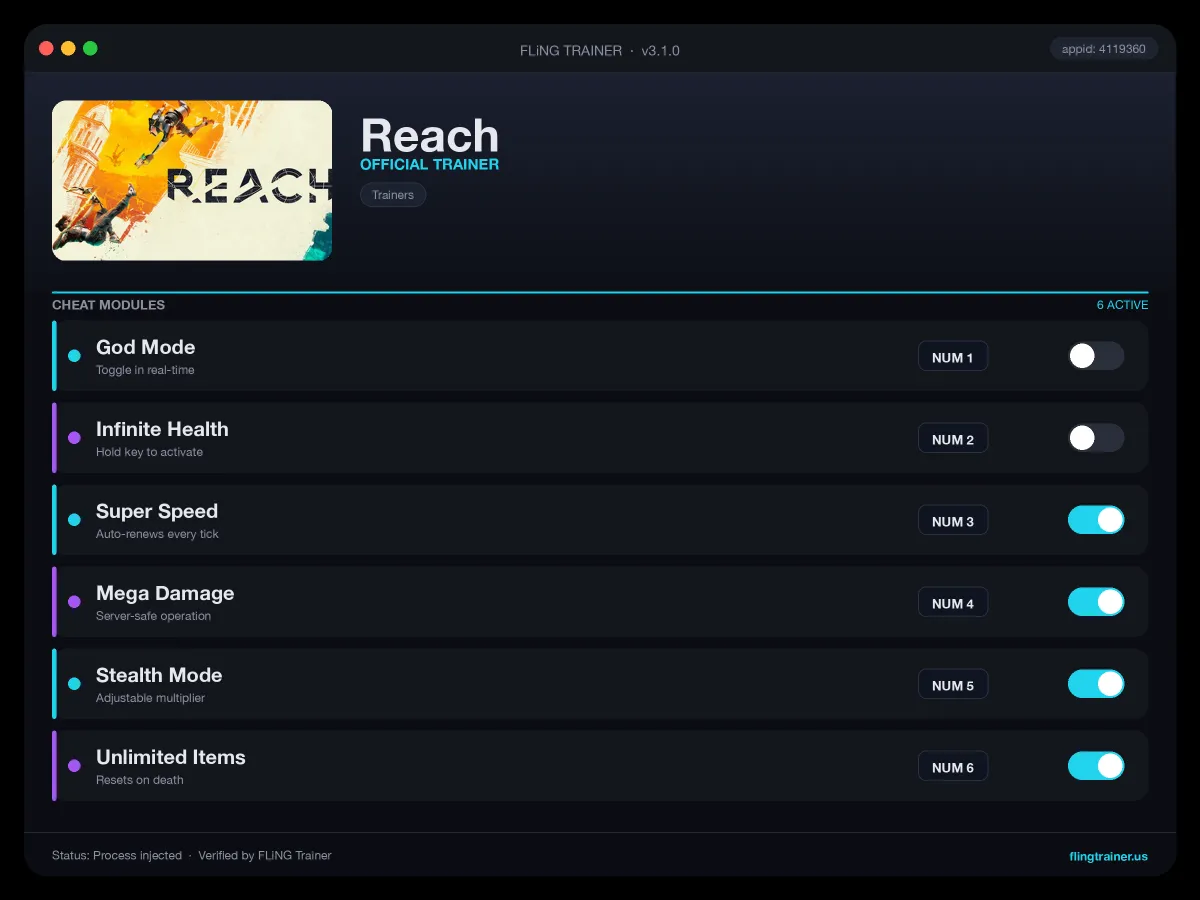Click the NUM 1 hotkey button
The image size is (1200, 900).
pyautogui.click(x=953, y=357)
